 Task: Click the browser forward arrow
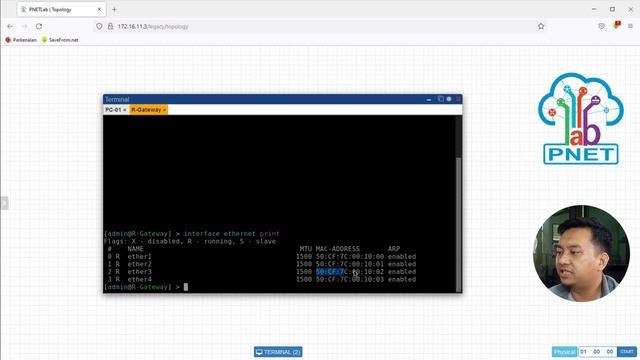(x=24, y=26)
